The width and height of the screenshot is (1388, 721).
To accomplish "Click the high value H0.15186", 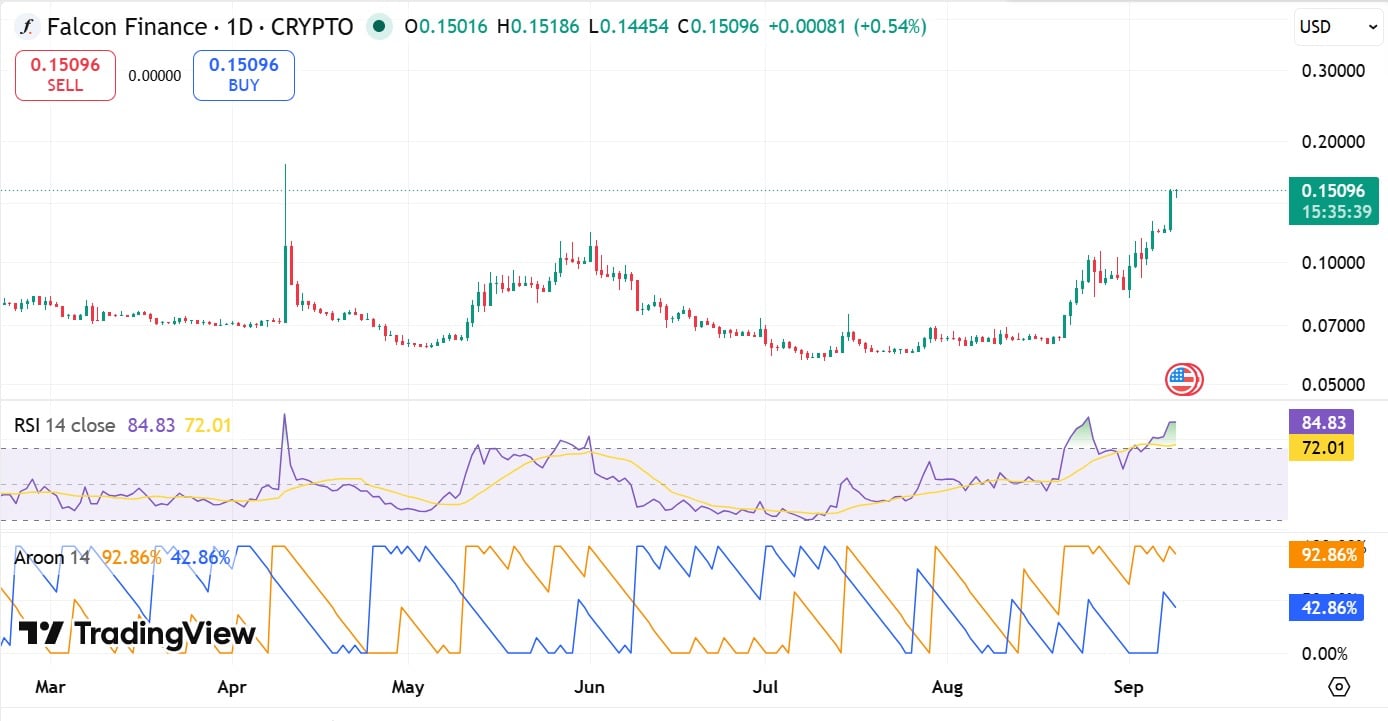I will pos(540,27).
